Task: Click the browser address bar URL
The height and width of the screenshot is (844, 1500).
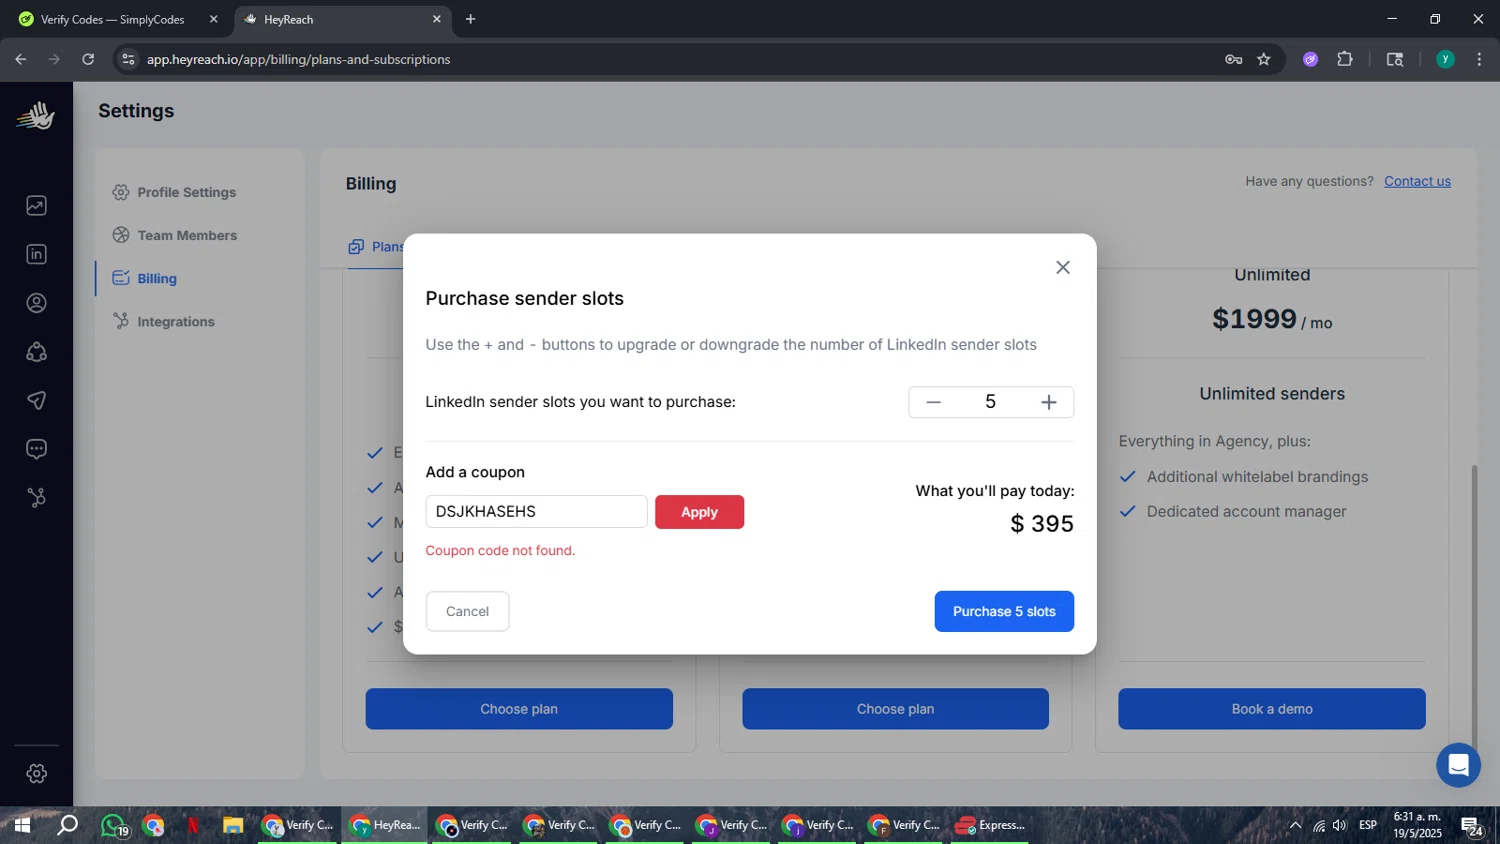Action: (298, 59)
